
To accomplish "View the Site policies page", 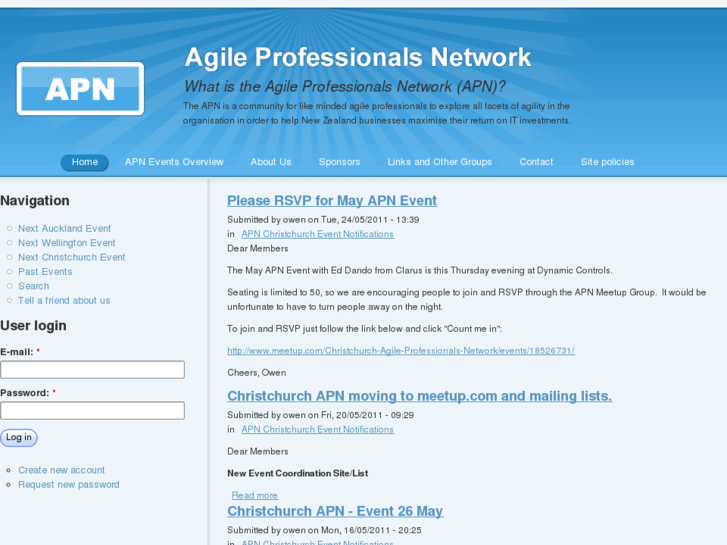I will pos(607,162).
